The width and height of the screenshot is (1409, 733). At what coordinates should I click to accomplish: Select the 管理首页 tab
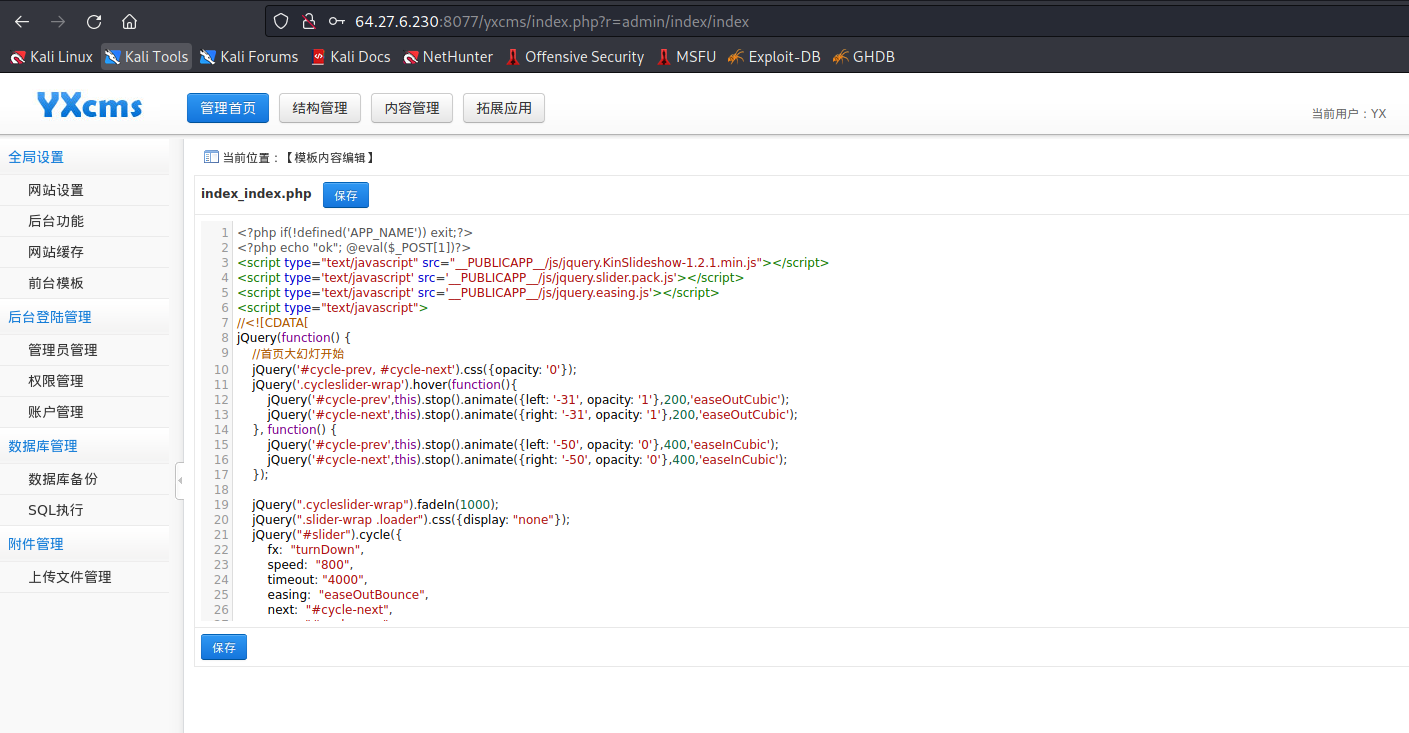pos(228,108)
